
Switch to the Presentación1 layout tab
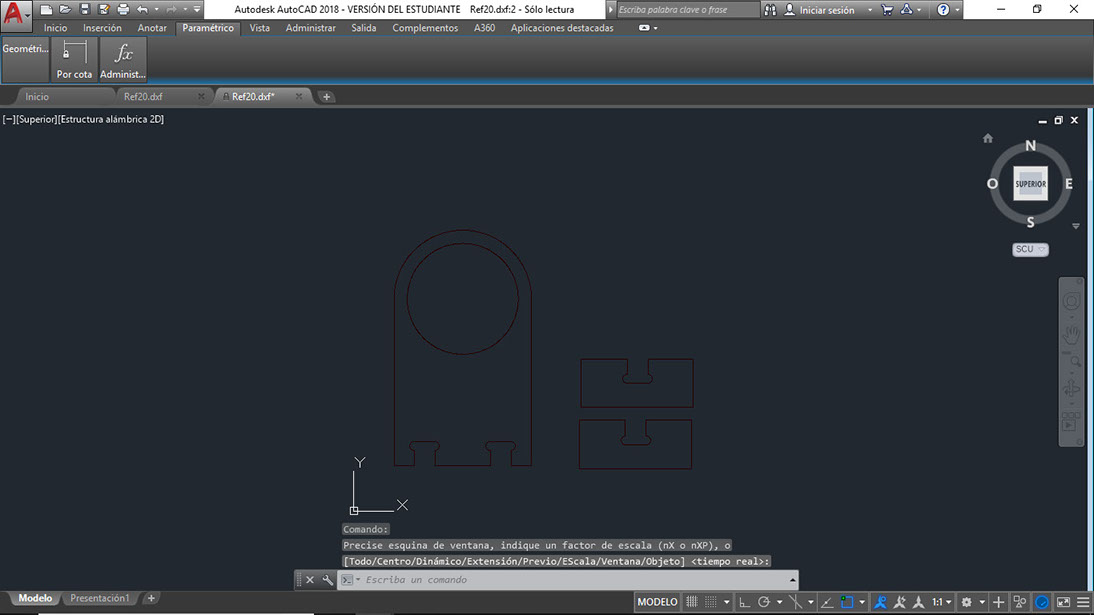pyautogui.click(x=100, y=598)
